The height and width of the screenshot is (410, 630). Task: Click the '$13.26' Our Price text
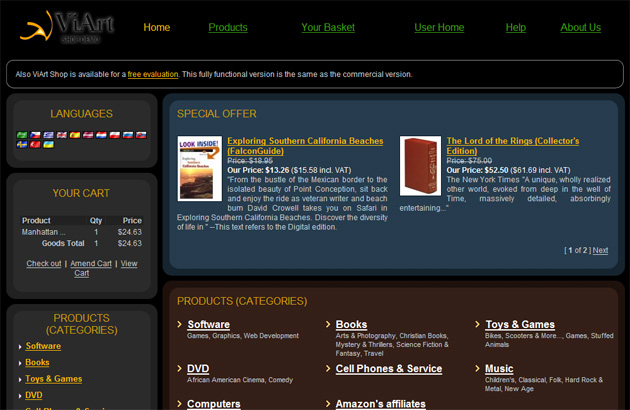277,170
